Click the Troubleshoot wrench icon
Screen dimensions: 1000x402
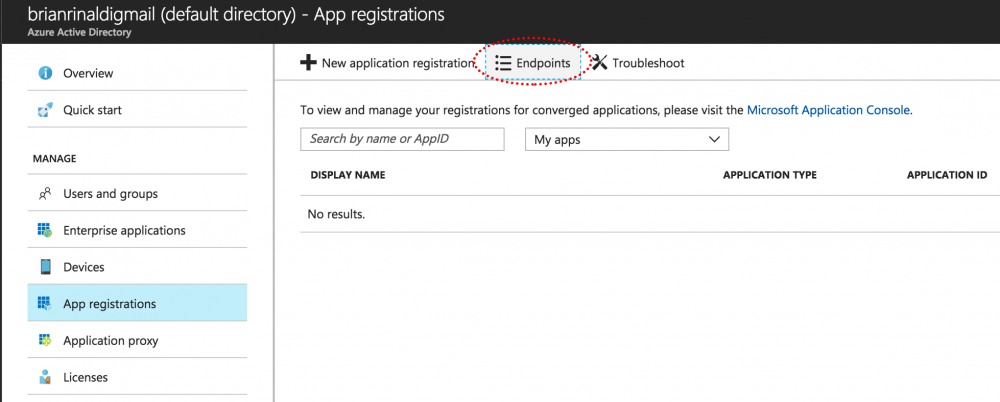pos(599,63)
